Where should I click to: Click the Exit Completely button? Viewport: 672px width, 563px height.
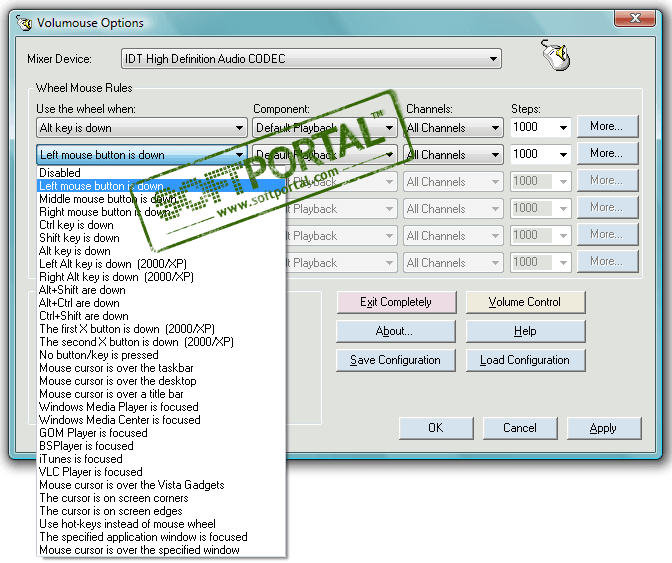coord(396,302)
